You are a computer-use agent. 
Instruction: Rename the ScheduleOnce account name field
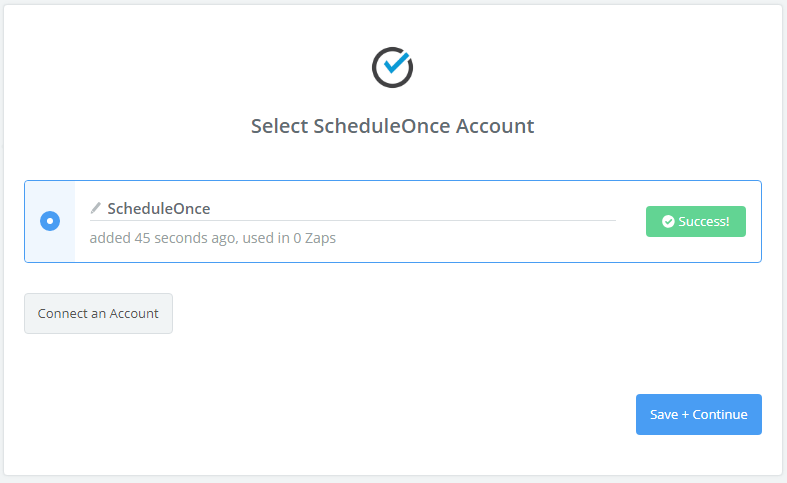pos(159,209)
